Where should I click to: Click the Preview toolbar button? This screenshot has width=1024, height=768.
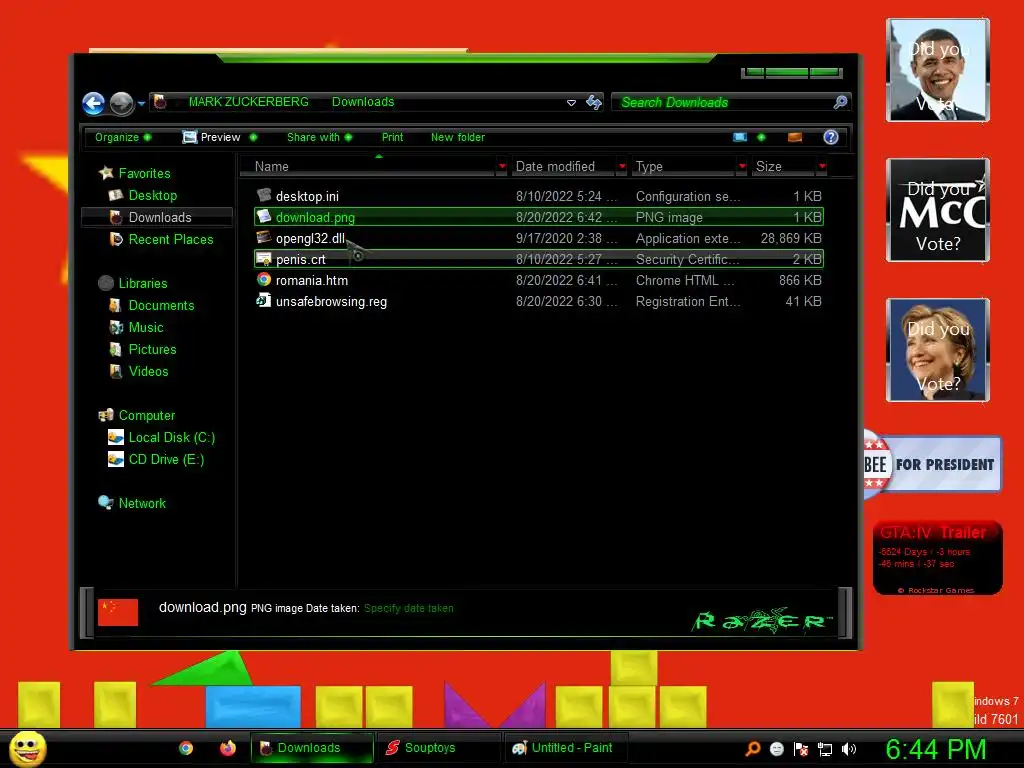click(212, 137)
